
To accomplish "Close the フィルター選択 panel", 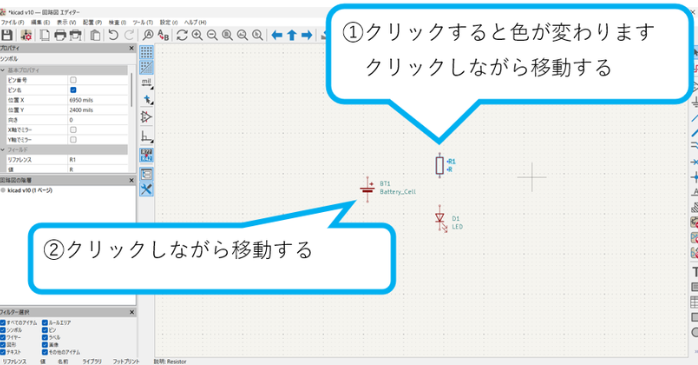I will click(131, 312).
